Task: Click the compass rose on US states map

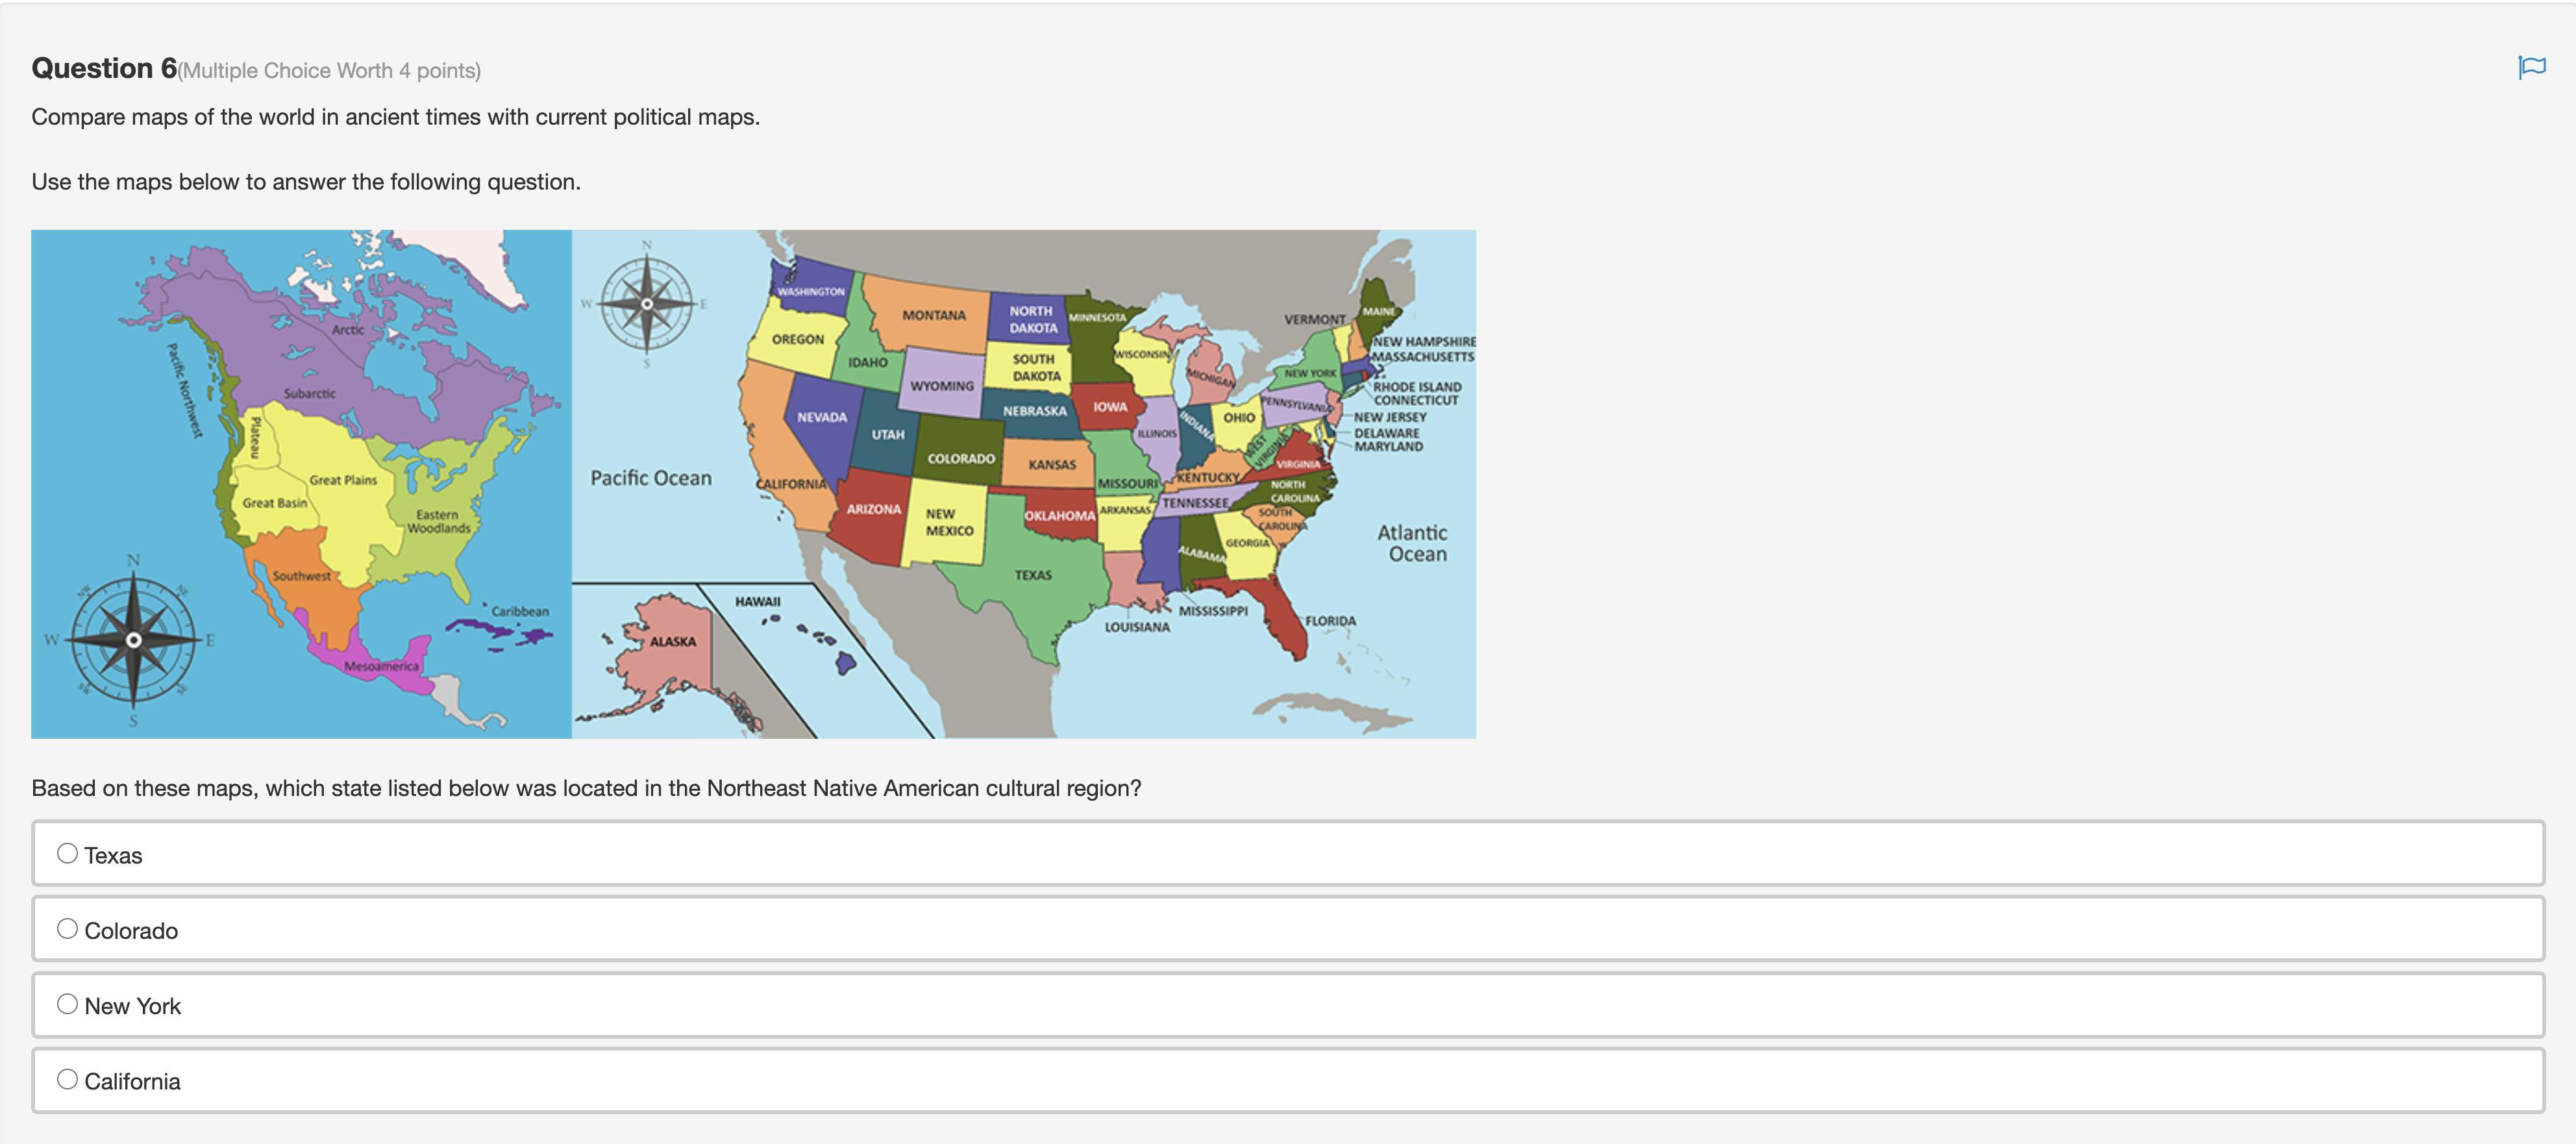Action: coord(647,303)
